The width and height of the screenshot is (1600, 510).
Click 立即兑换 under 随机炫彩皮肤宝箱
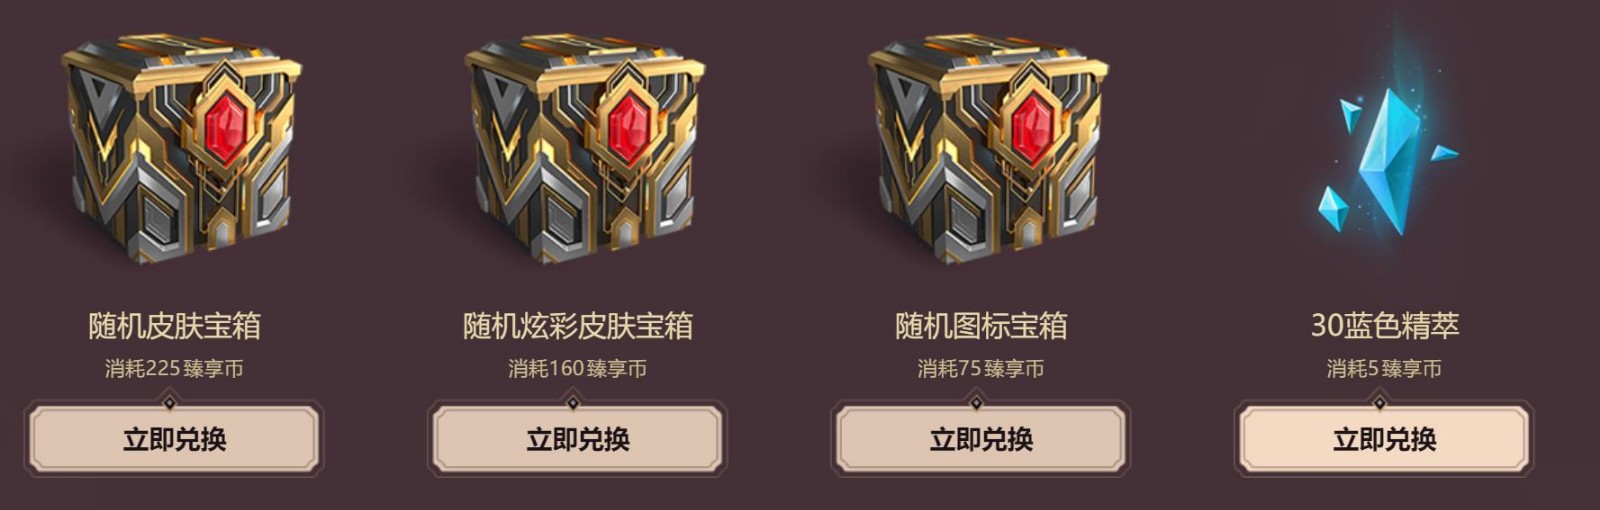[x=577, y=439]
